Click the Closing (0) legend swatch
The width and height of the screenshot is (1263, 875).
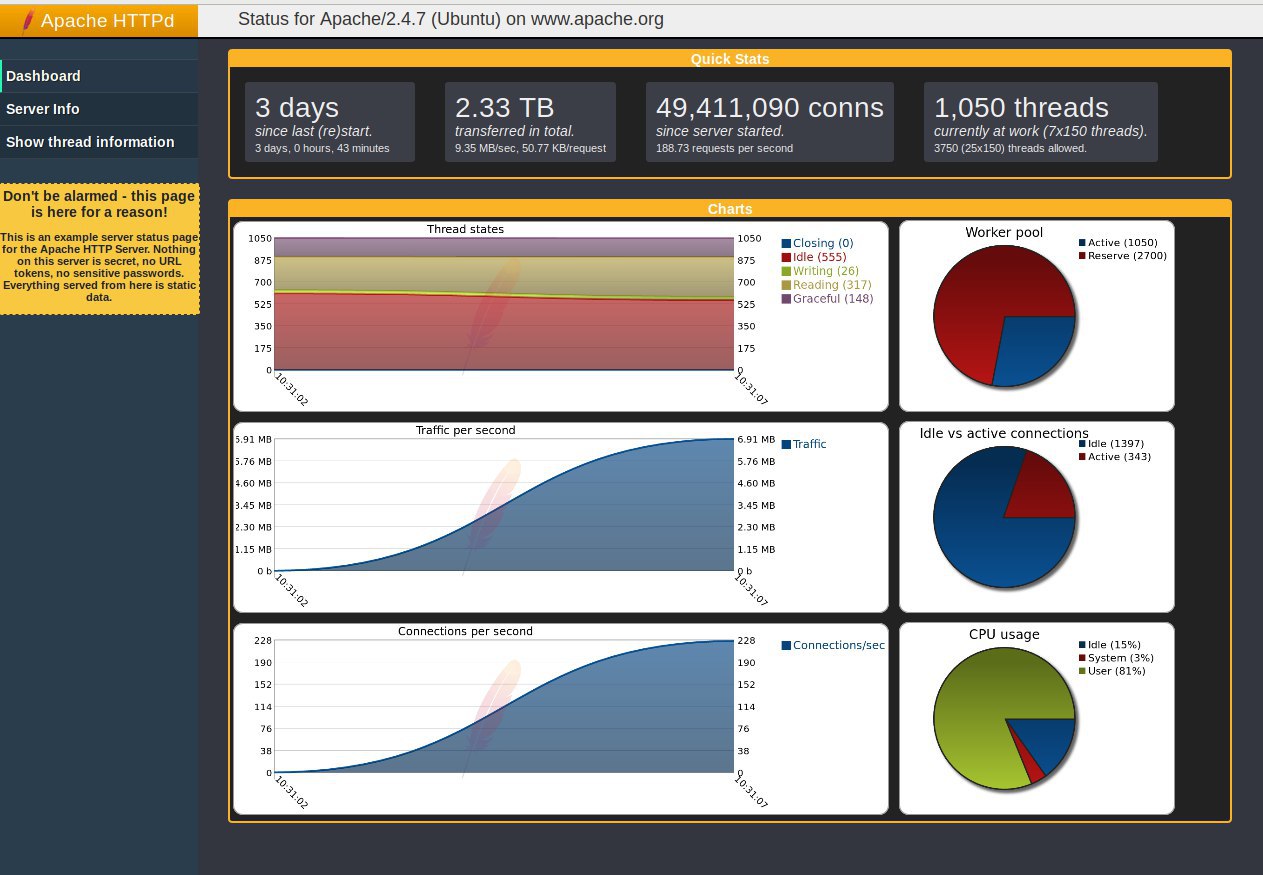786,243
